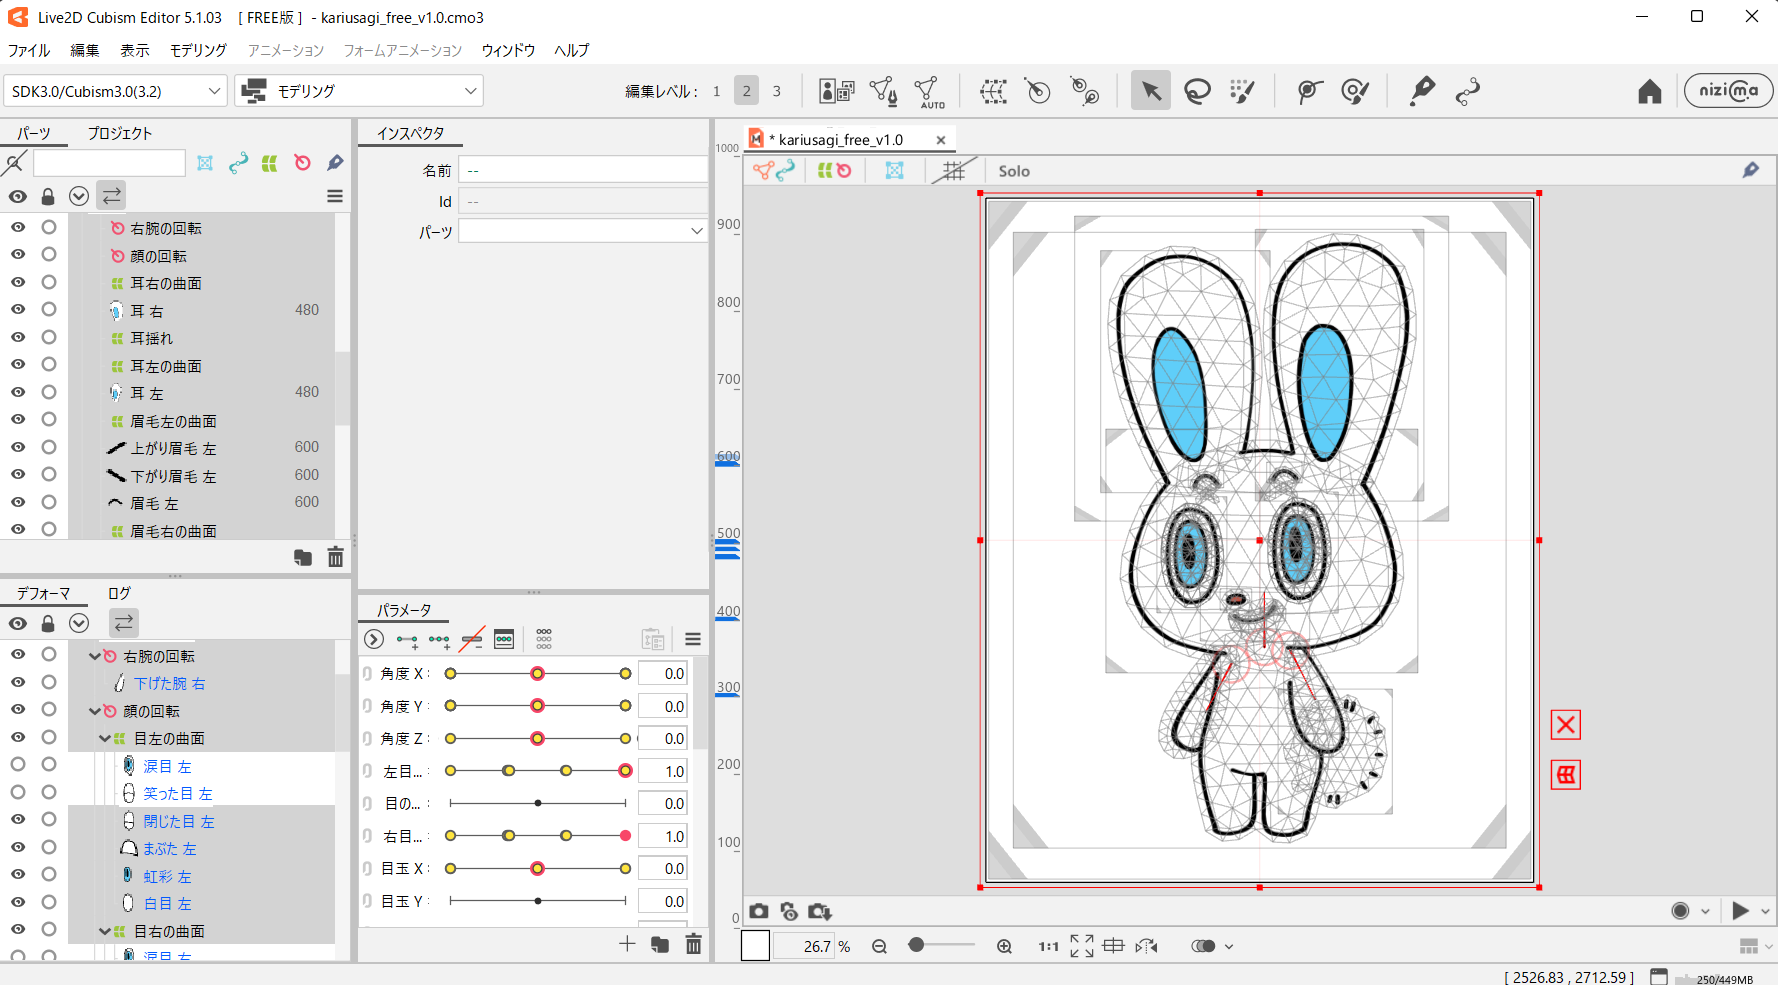The image size is (1778, 985).
Task: Open the モデリング menu
Action: coord(198,50)
